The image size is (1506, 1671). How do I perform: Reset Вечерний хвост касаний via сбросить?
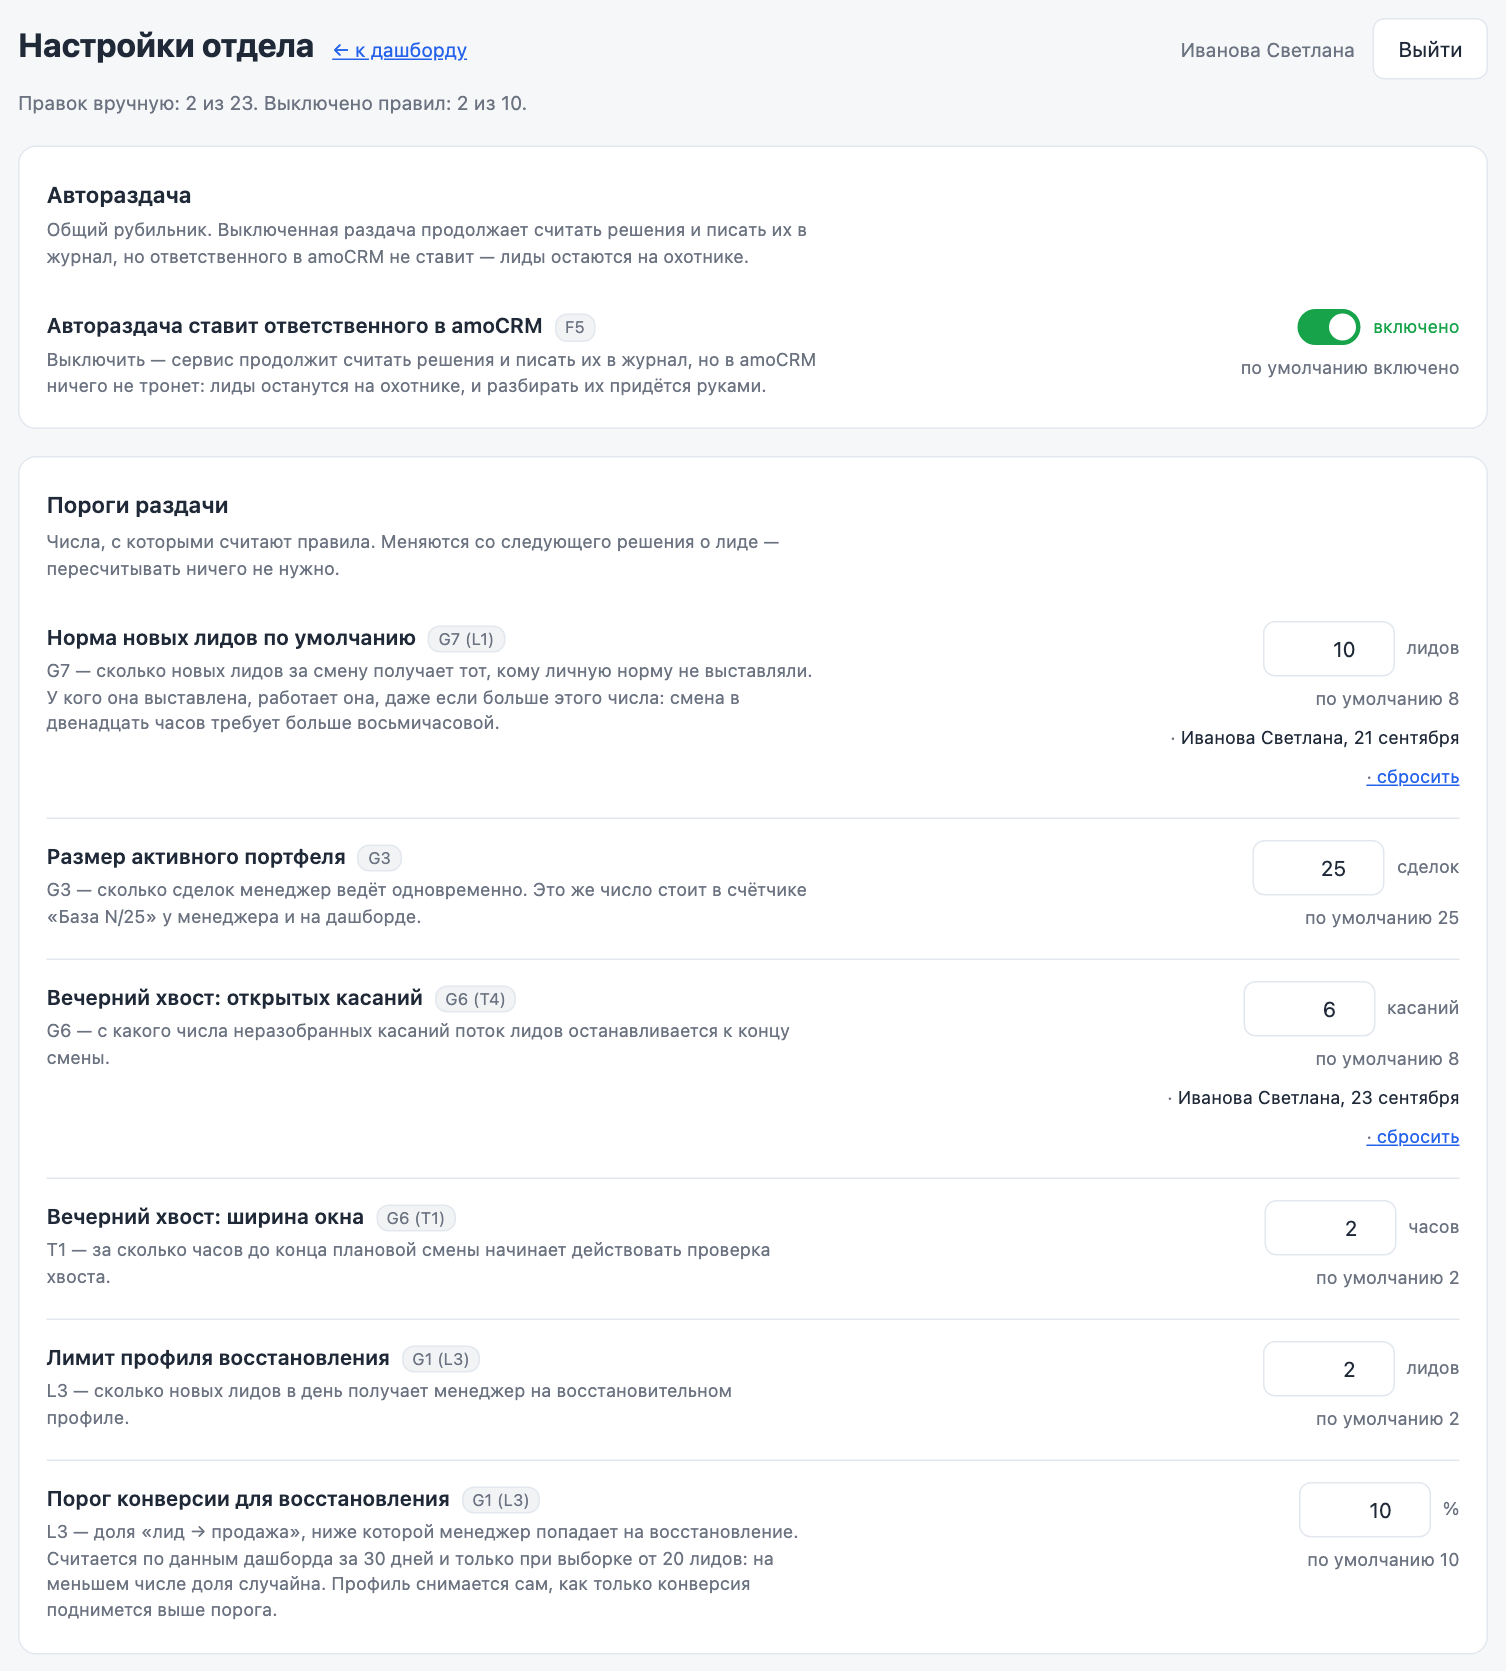1413,1137
